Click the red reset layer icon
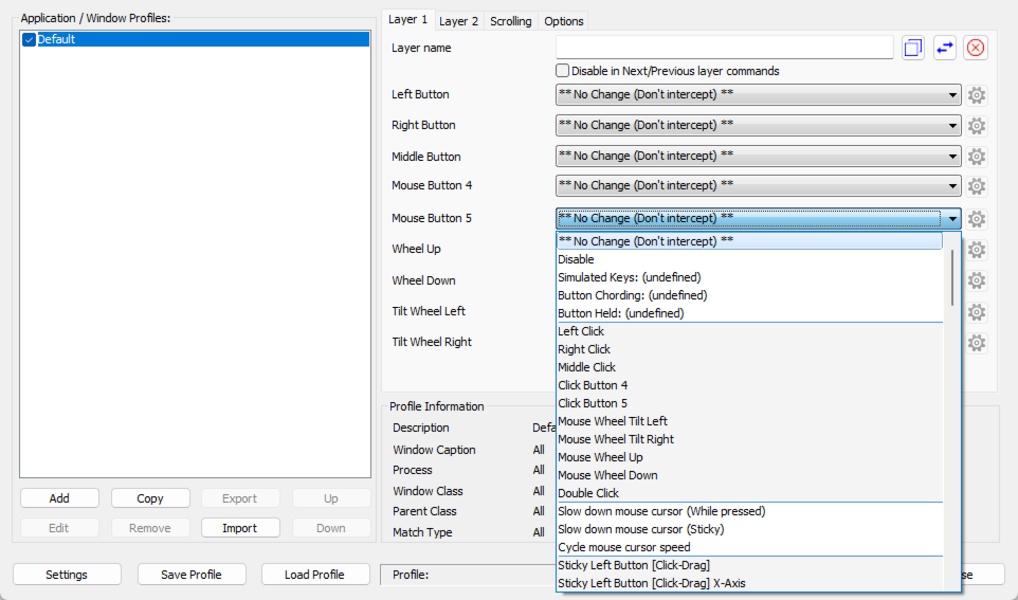The width and height of the screenshot is (1018, 600). pos(976,48)
